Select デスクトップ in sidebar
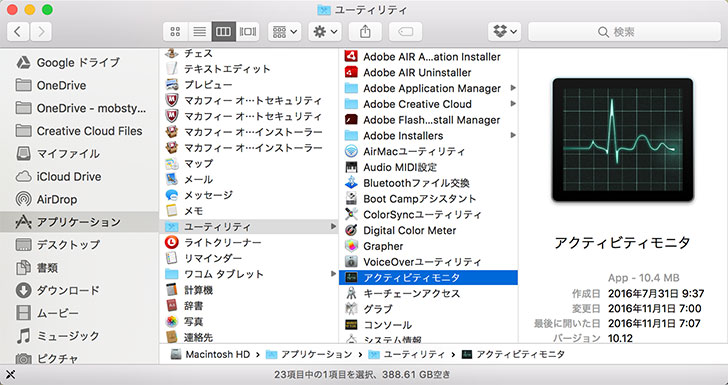The height and width of the screenshot is (385, 728). (x=79, y=244)
